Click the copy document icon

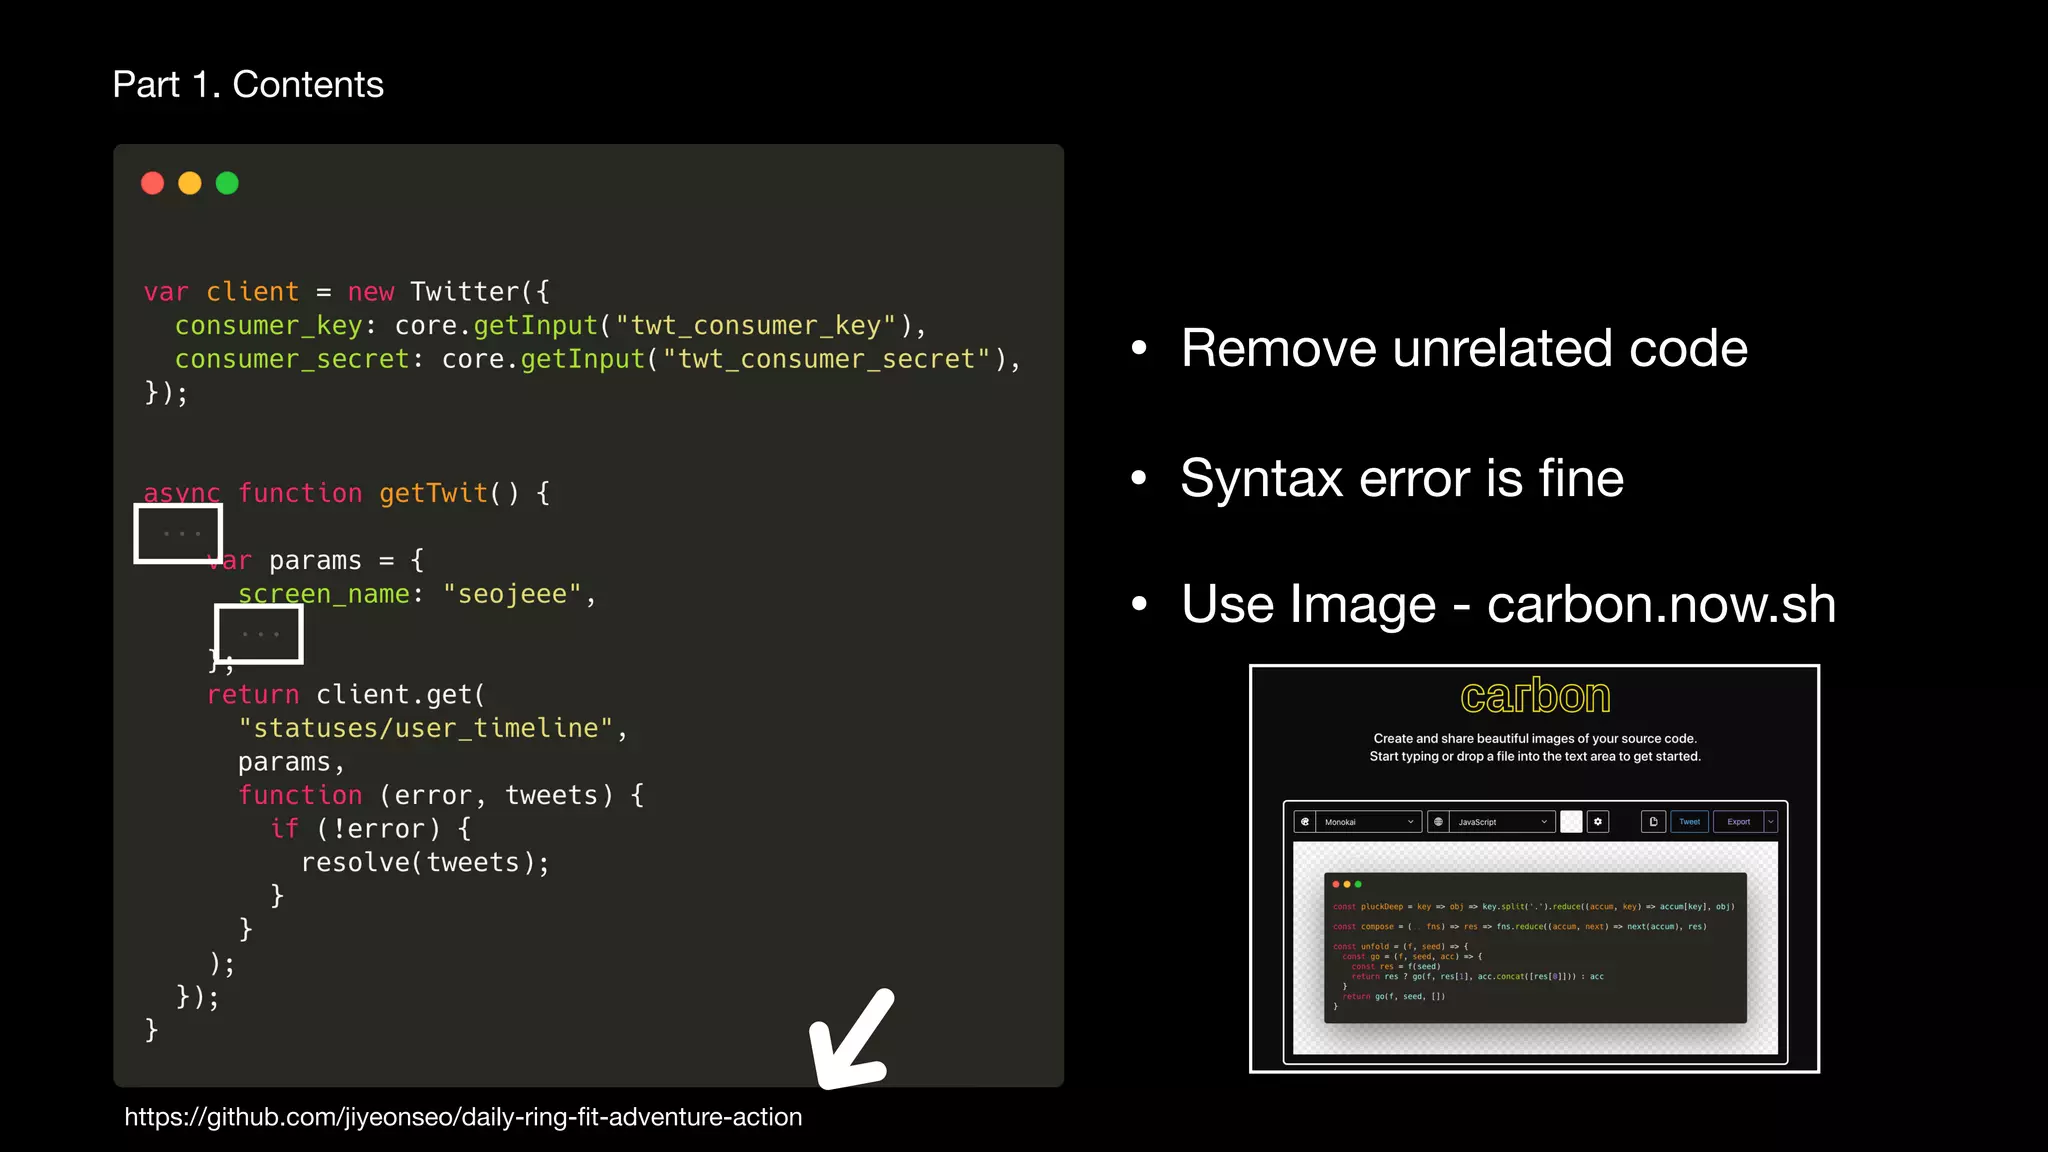1653,822
